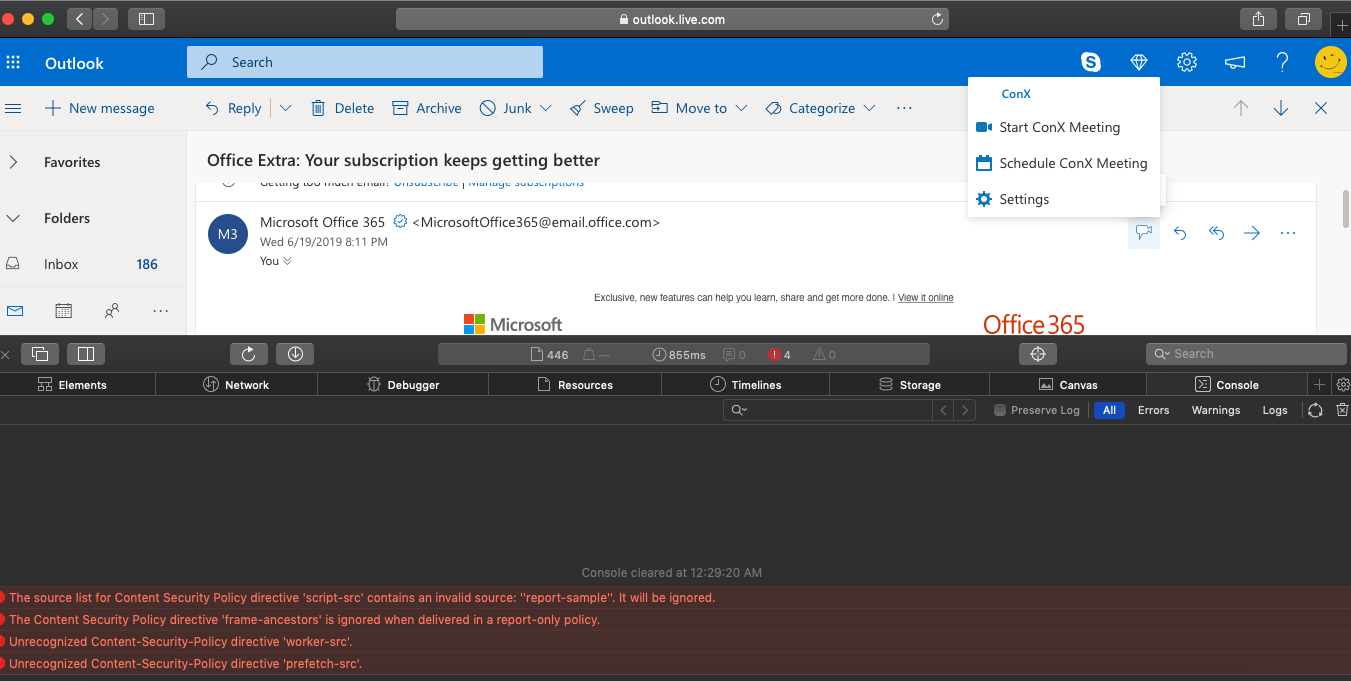Open People view from the sidebar
The image size is (1351, 681).
point(112,310)
